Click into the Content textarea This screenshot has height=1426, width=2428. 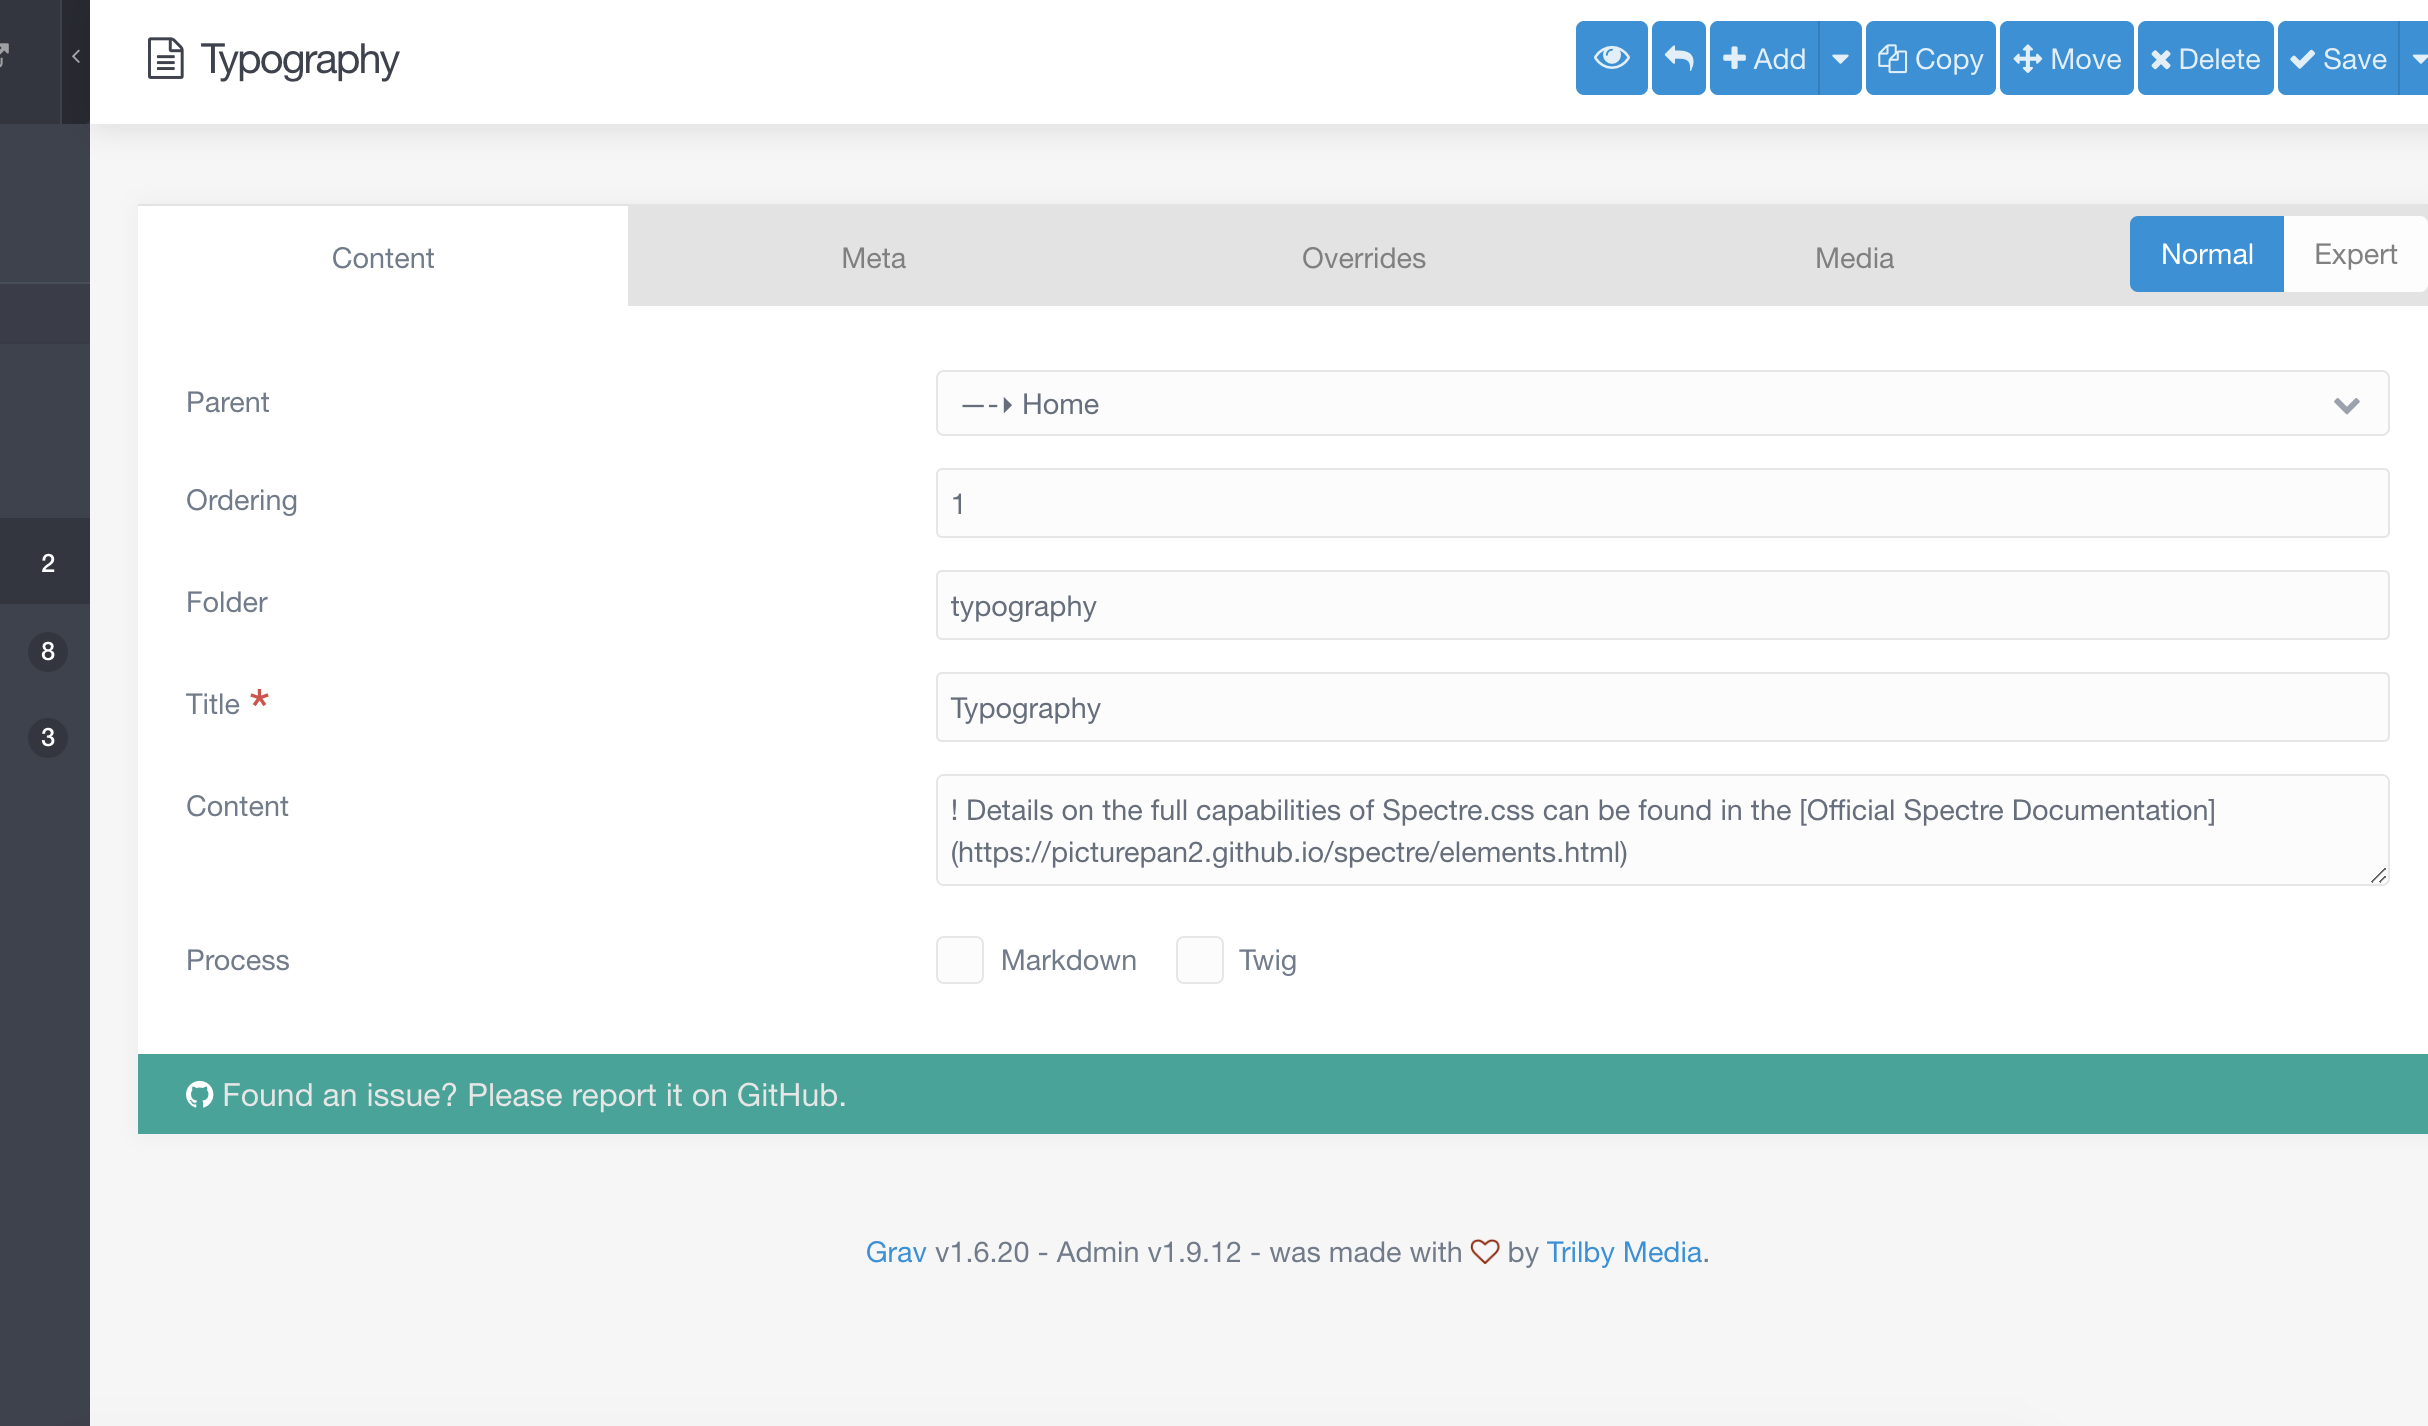pyautogui.click(x=1662, y=830)
